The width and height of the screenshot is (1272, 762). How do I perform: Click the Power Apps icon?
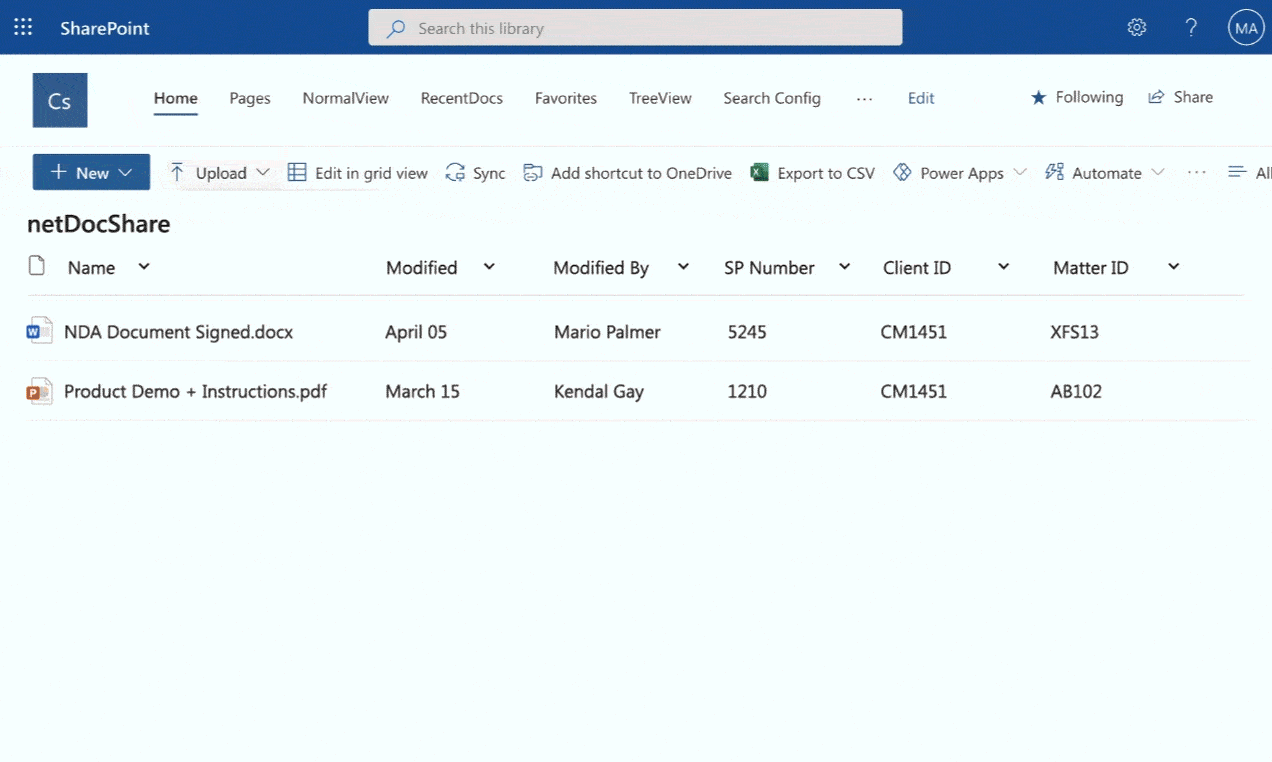click(902, 172)
